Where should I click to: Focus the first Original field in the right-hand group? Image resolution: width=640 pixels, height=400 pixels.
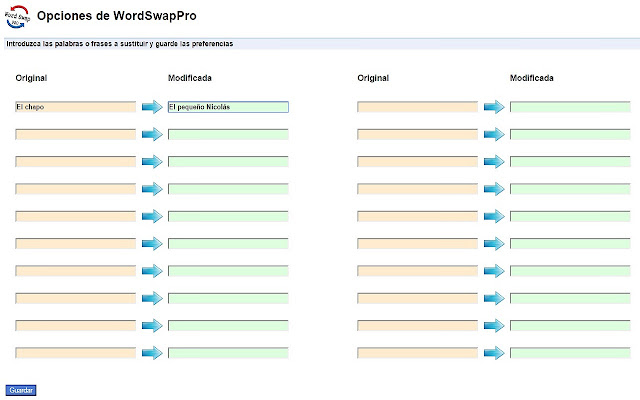click(418, 107)
